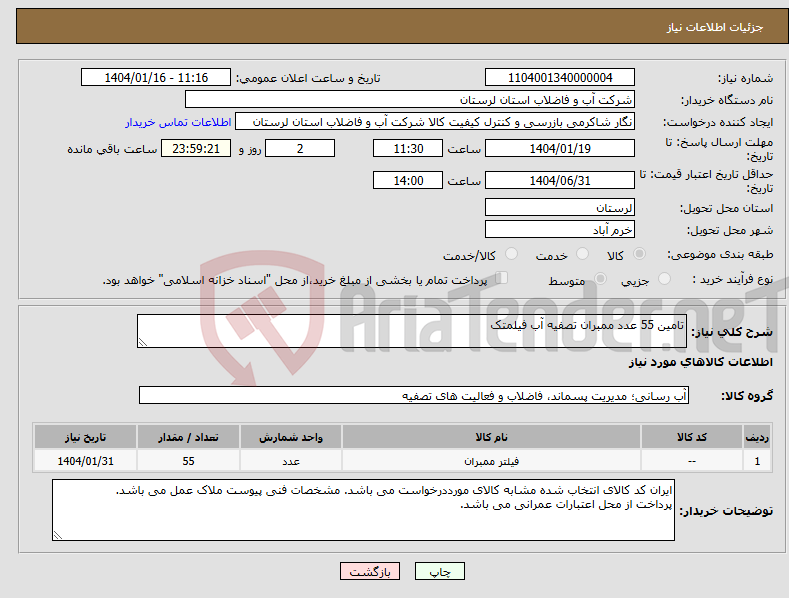
Task: Click the اطلاعات کالاهای مورد نیاز section heading
Action: pyautogui.click(x=700, y=362)
